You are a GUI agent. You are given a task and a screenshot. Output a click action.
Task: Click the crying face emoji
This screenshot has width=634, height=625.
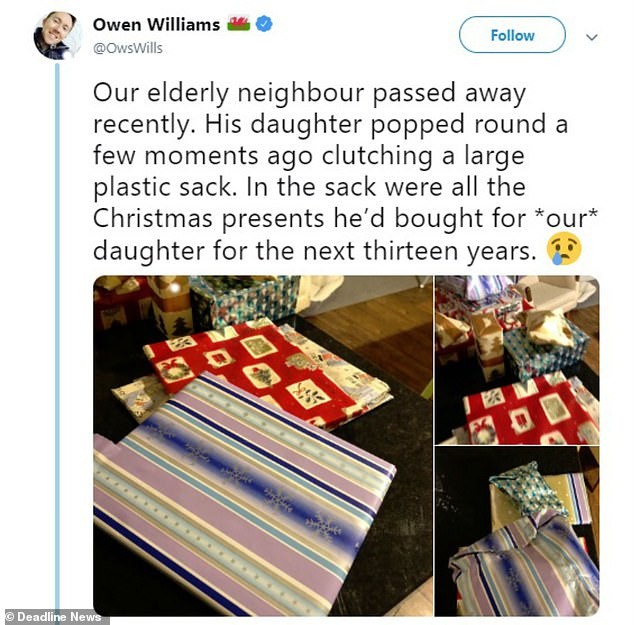pyautogui.click(x=564, y=249)
